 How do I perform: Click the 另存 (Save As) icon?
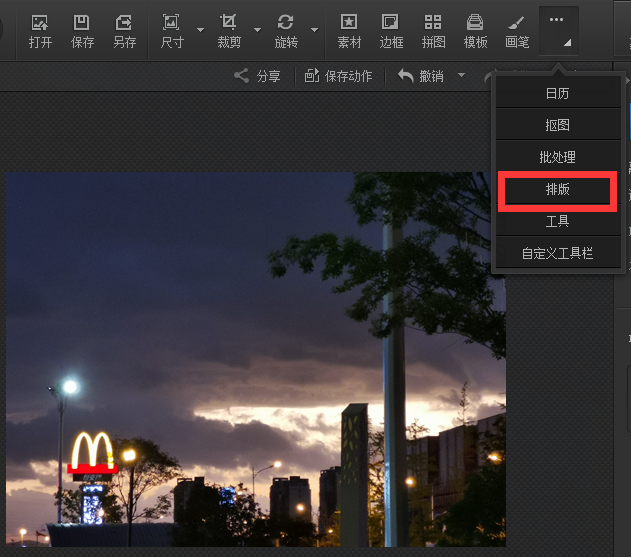point(124,30)
